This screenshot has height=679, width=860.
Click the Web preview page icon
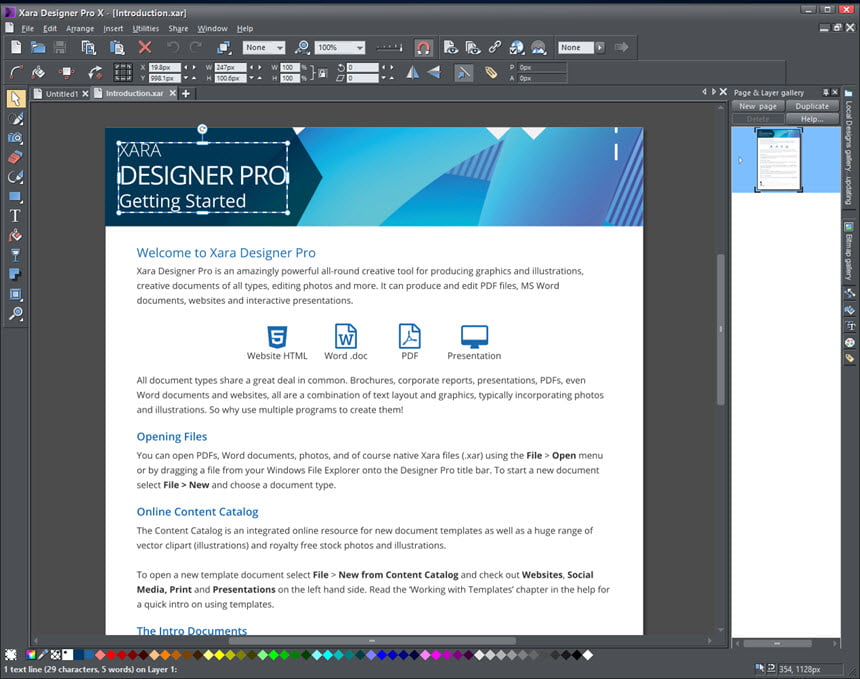click(x=450, y=48)
